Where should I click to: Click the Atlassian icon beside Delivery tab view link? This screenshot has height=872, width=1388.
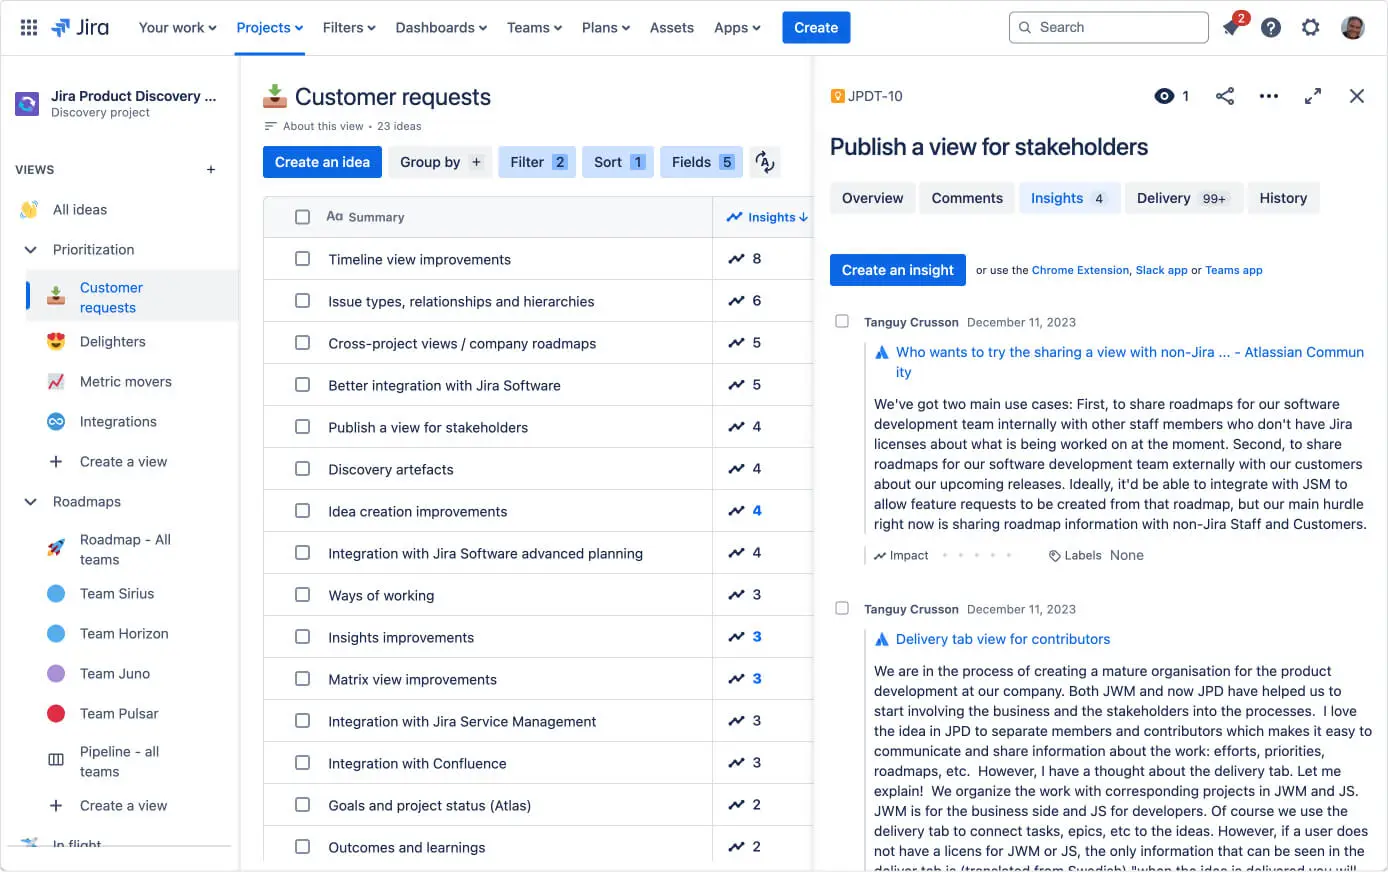[x=882, y=639]
